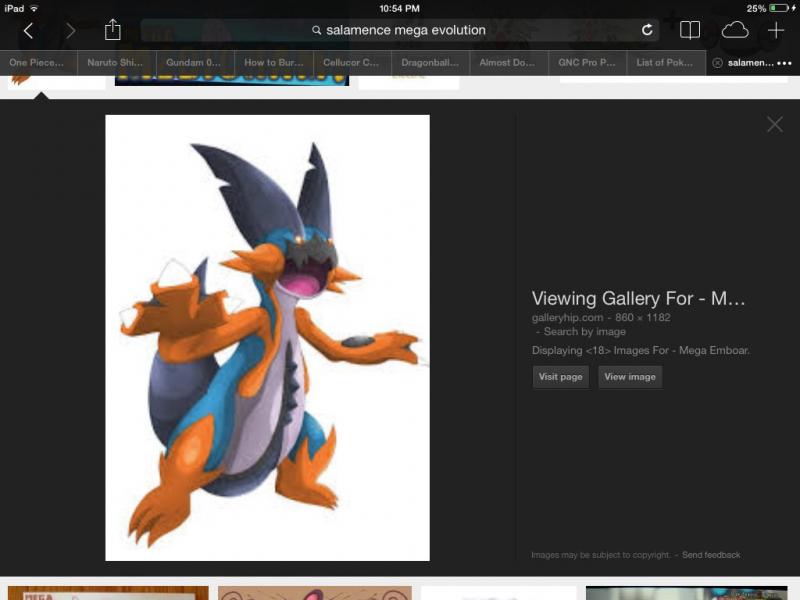Open the brown cat-face thumbnail below
The image size is (800, 600).
pyautogui.click(x=315, y=593)
